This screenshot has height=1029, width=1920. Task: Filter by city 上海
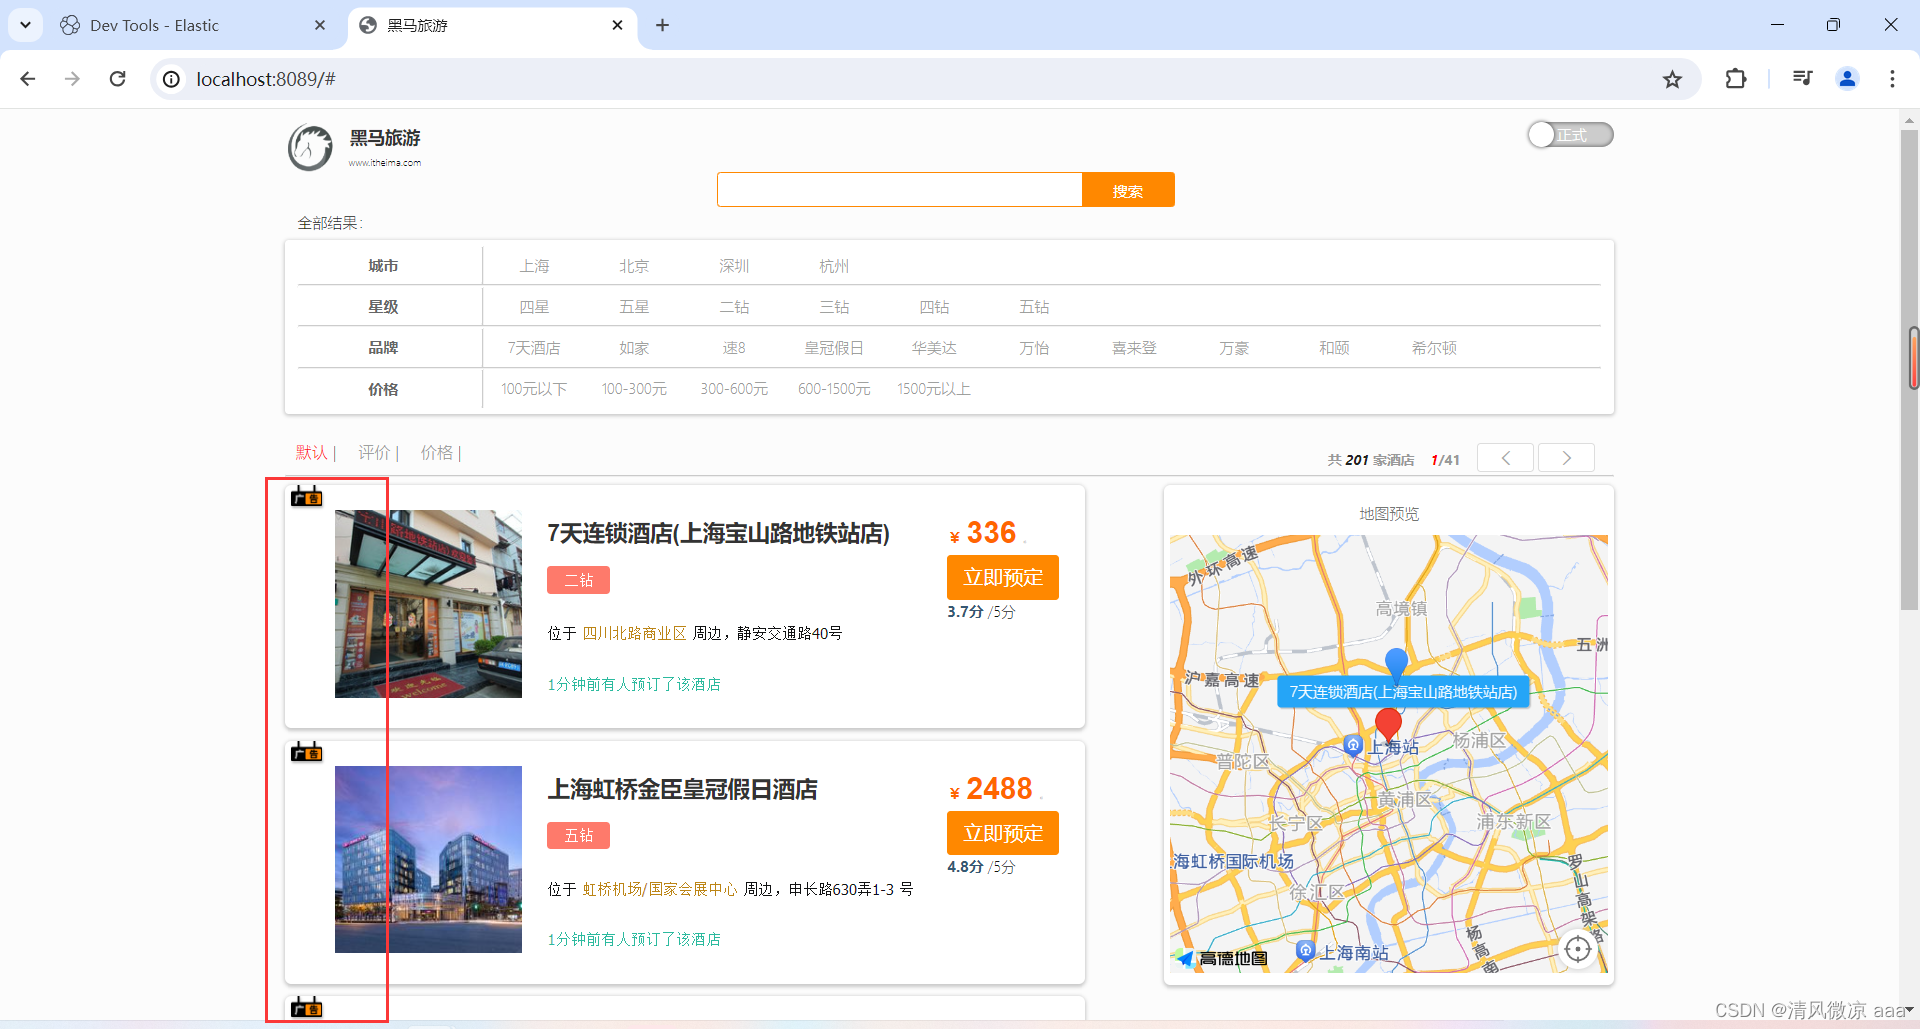[534, 266]
